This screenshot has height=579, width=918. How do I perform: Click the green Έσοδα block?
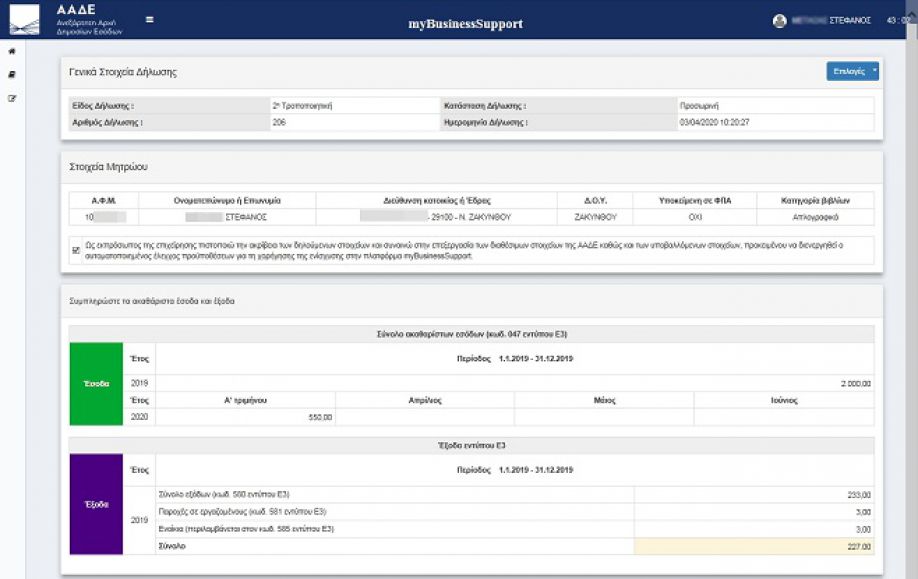pos(96,384)
